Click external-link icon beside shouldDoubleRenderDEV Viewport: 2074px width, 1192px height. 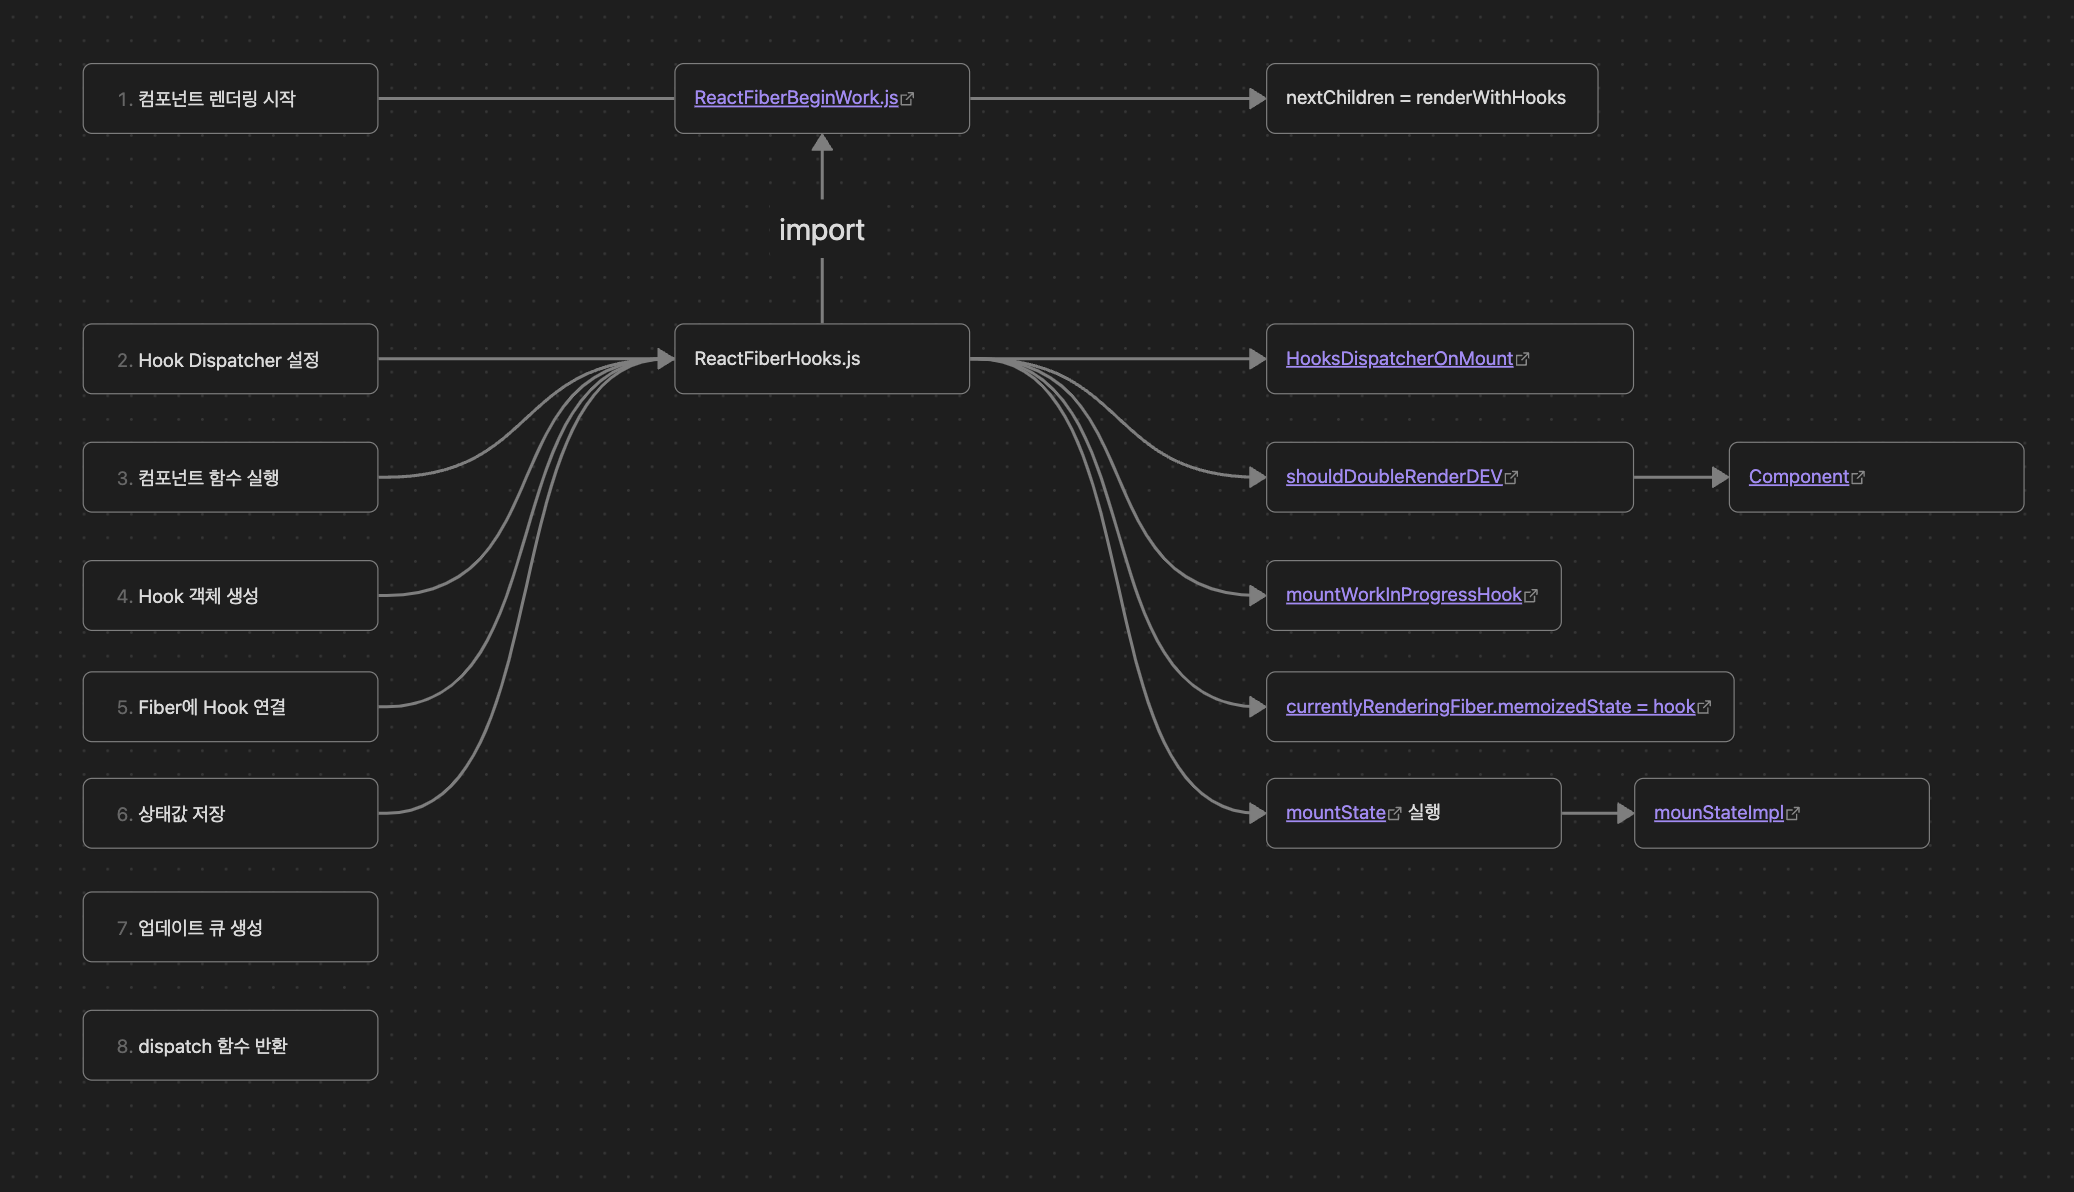point(1511,478)
